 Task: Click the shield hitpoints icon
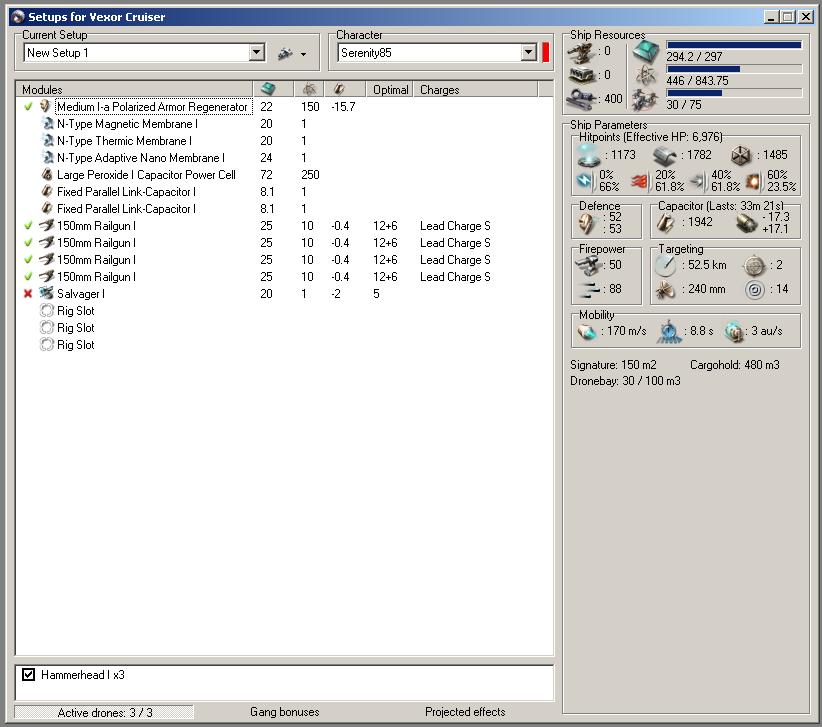[589, 155]
